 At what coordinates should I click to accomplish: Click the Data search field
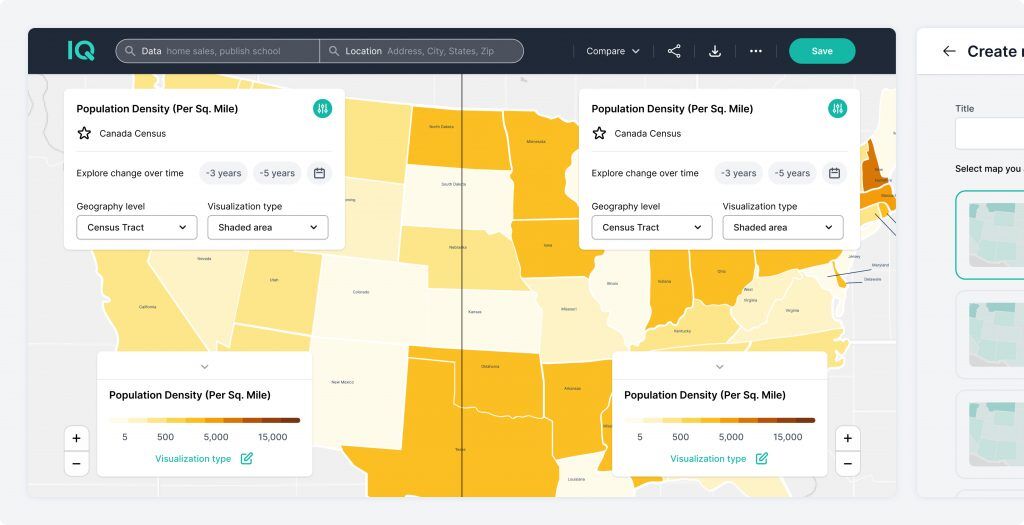(217, 51)
